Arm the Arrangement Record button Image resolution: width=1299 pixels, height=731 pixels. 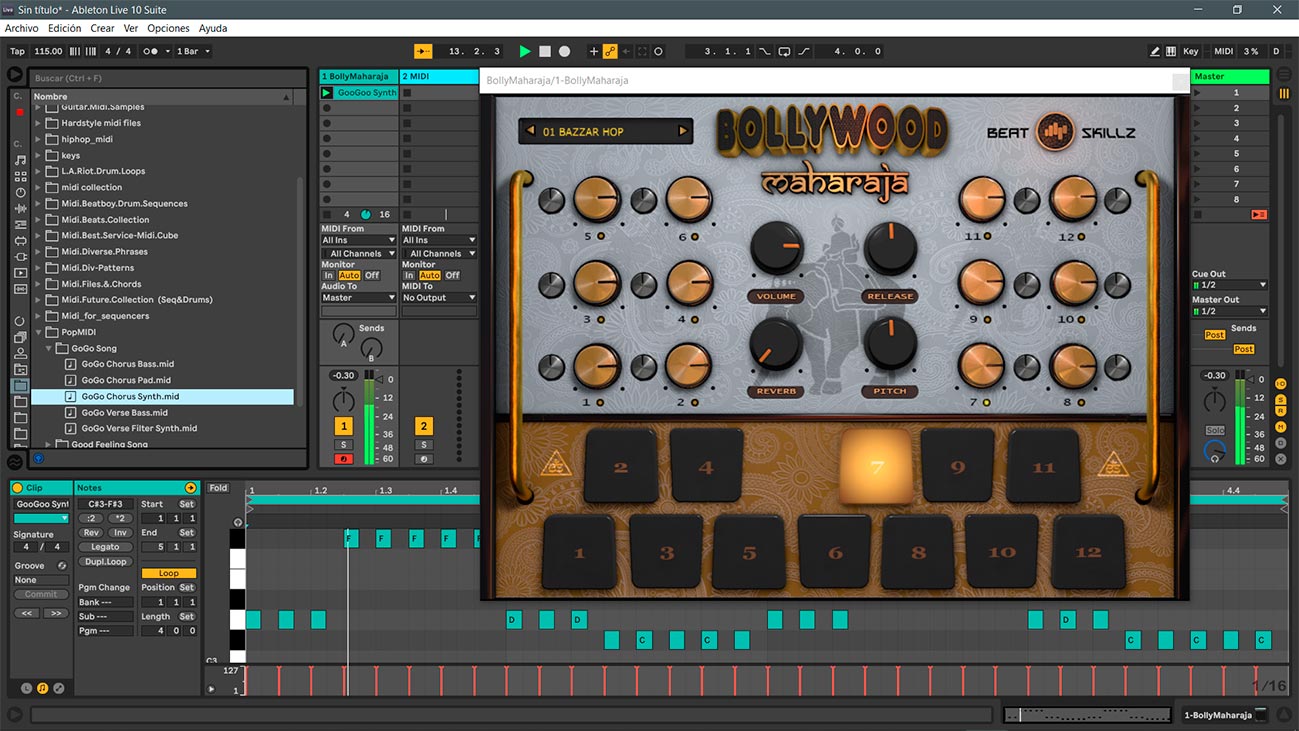[565, 51]
